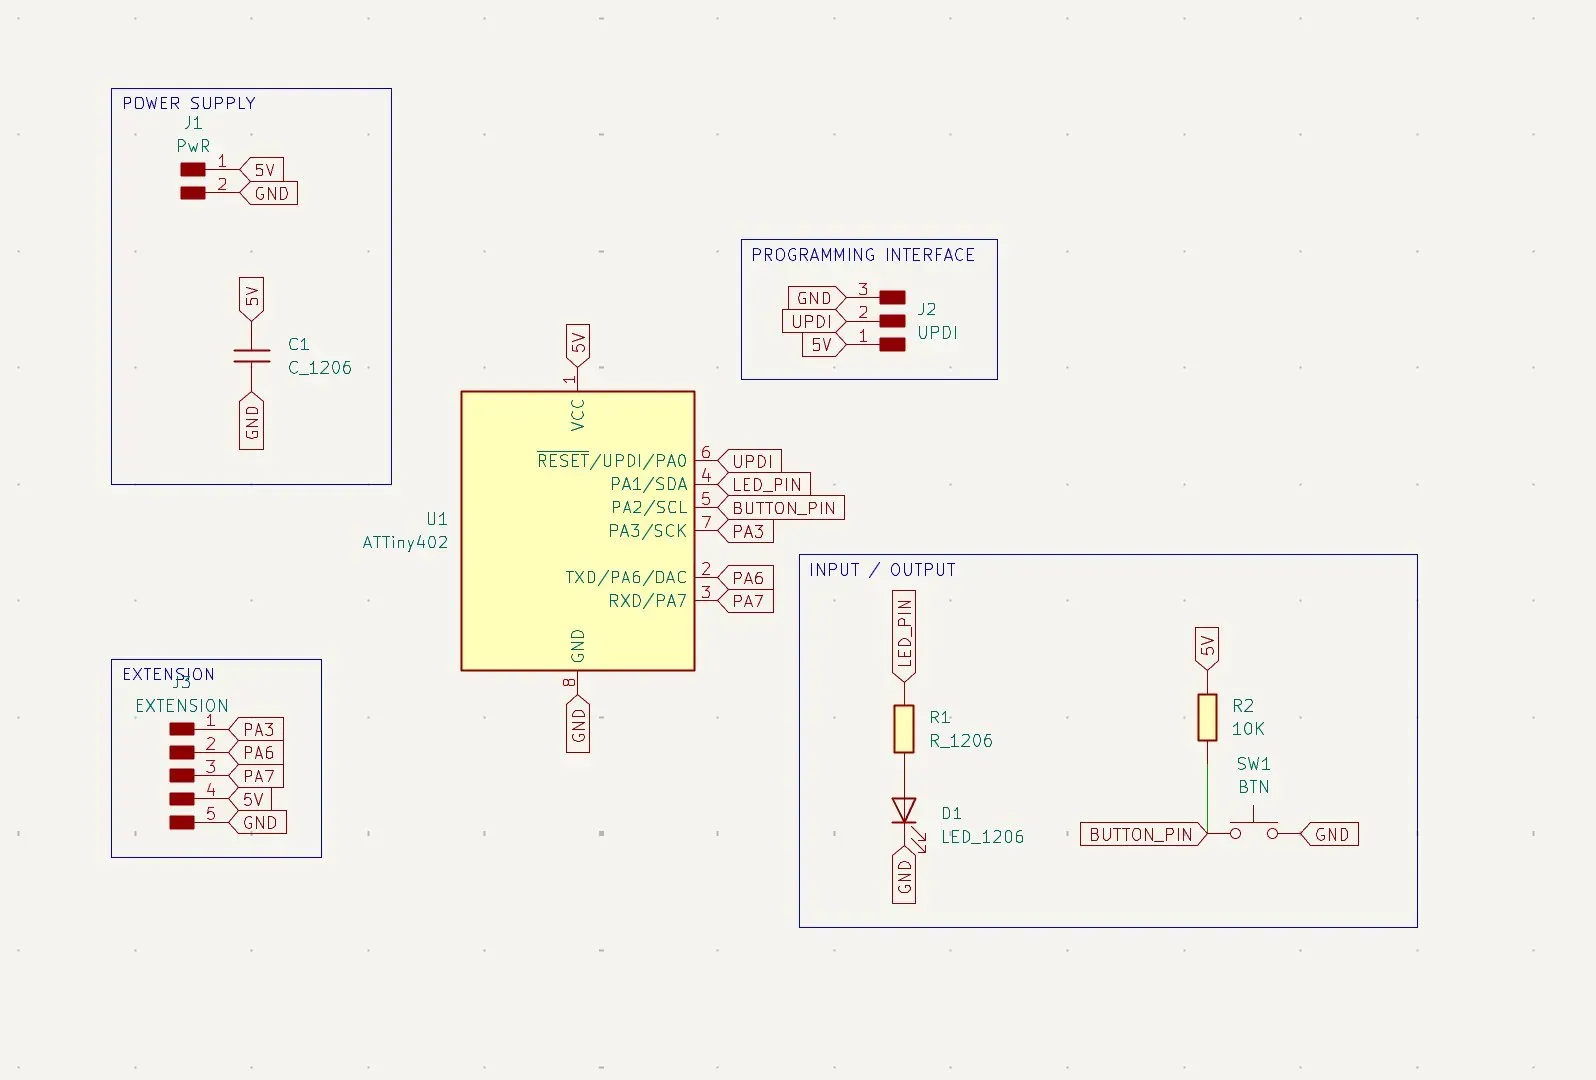Click the R_1206 value text

(961, 741)
